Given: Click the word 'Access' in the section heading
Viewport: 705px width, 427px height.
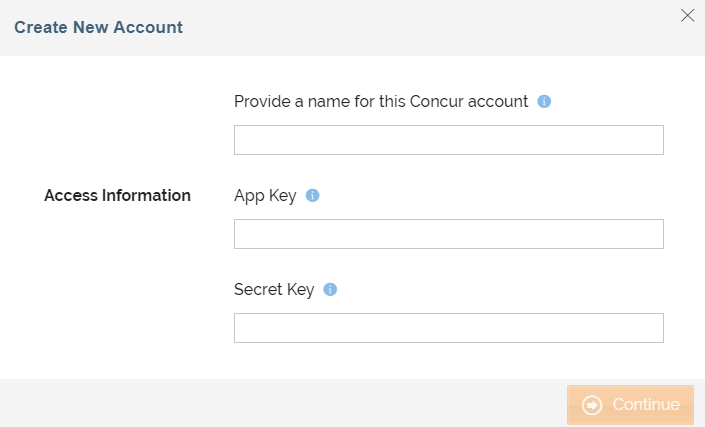Looking at the screenshot, I should (71, 195).
